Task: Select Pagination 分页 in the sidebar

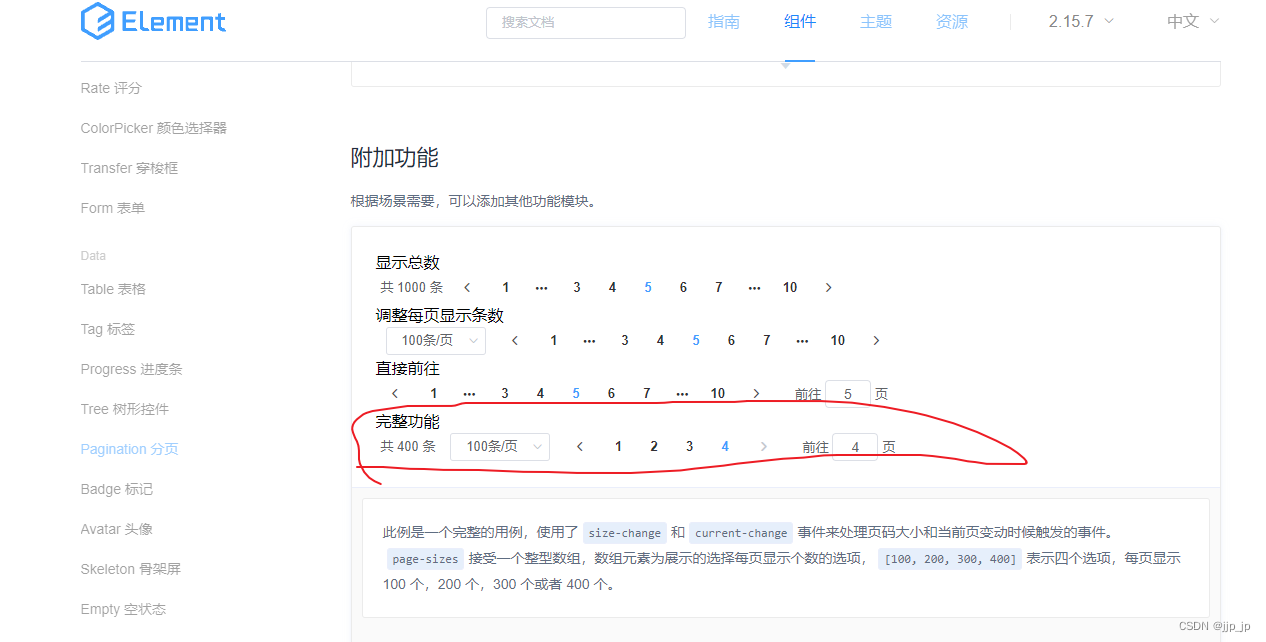Action: coord(129,448)
